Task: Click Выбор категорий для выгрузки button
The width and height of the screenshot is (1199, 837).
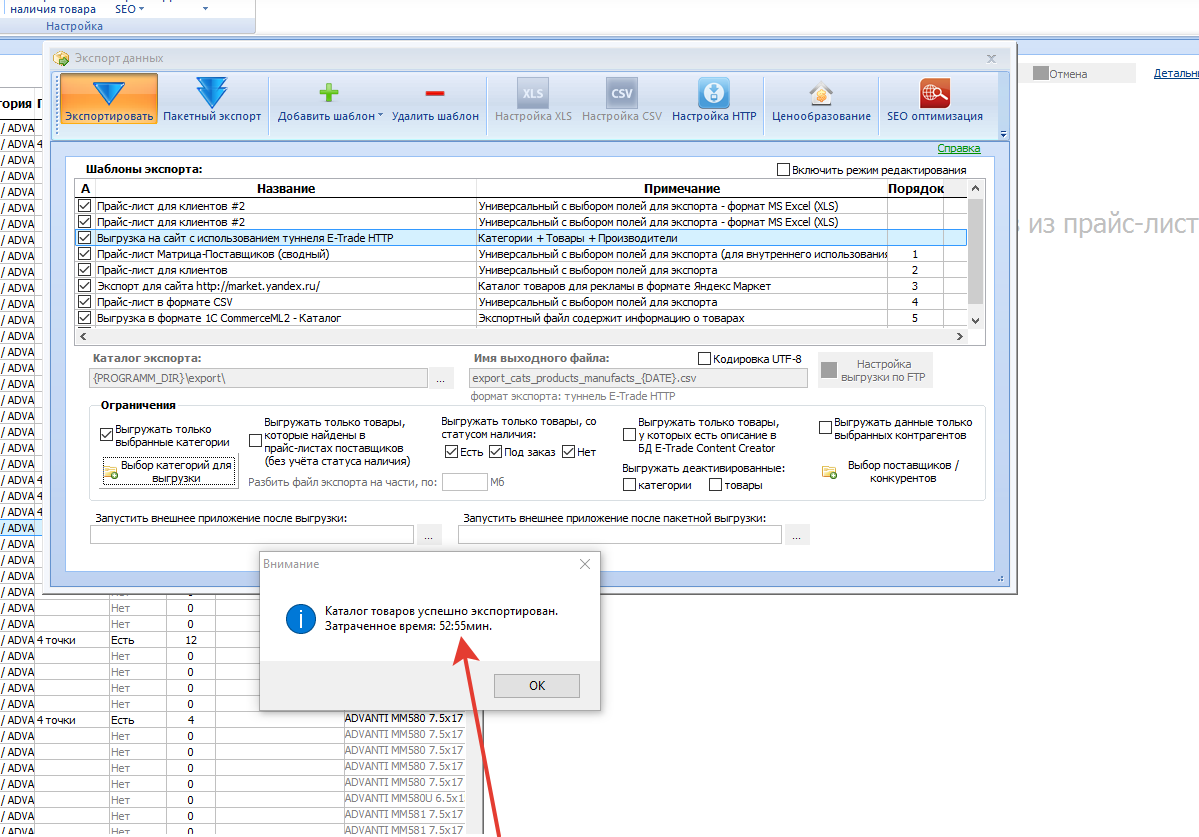Action: pos(169,472)
